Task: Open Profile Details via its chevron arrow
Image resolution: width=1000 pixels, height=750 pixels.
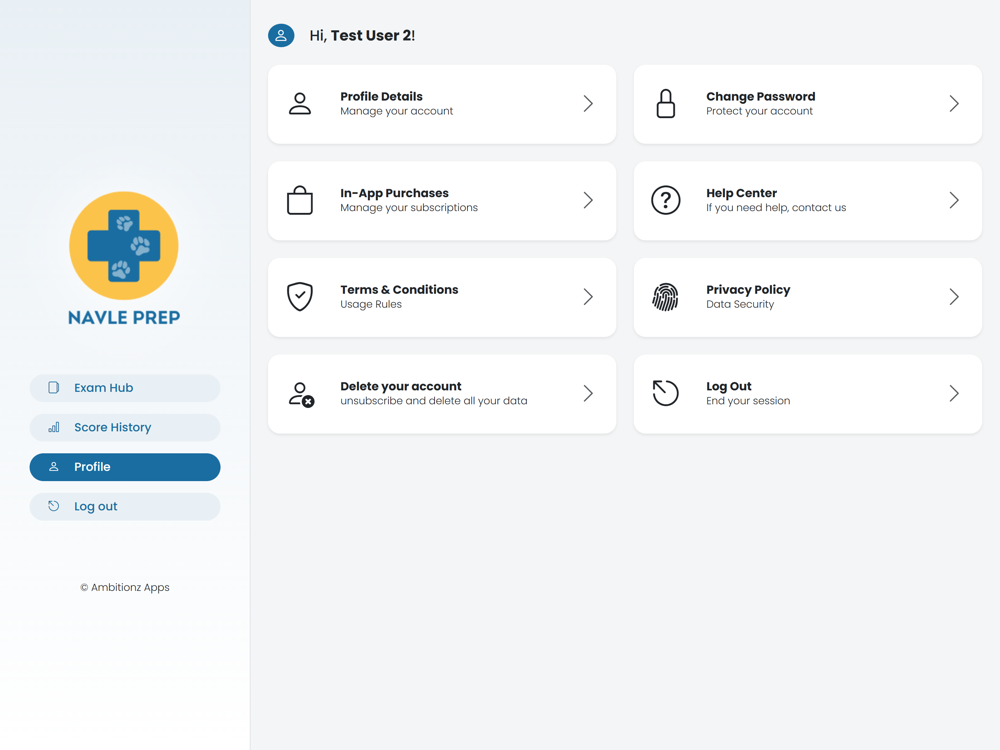Action: click(x=588, y=104)
